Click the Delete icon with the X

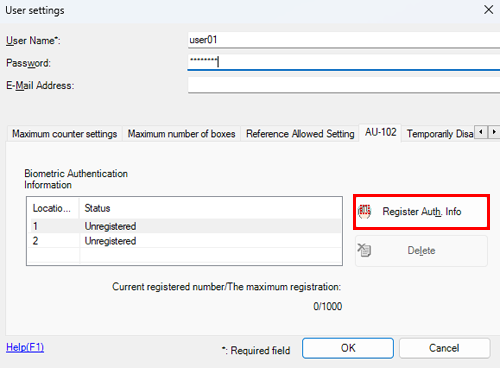coord(364,250)
